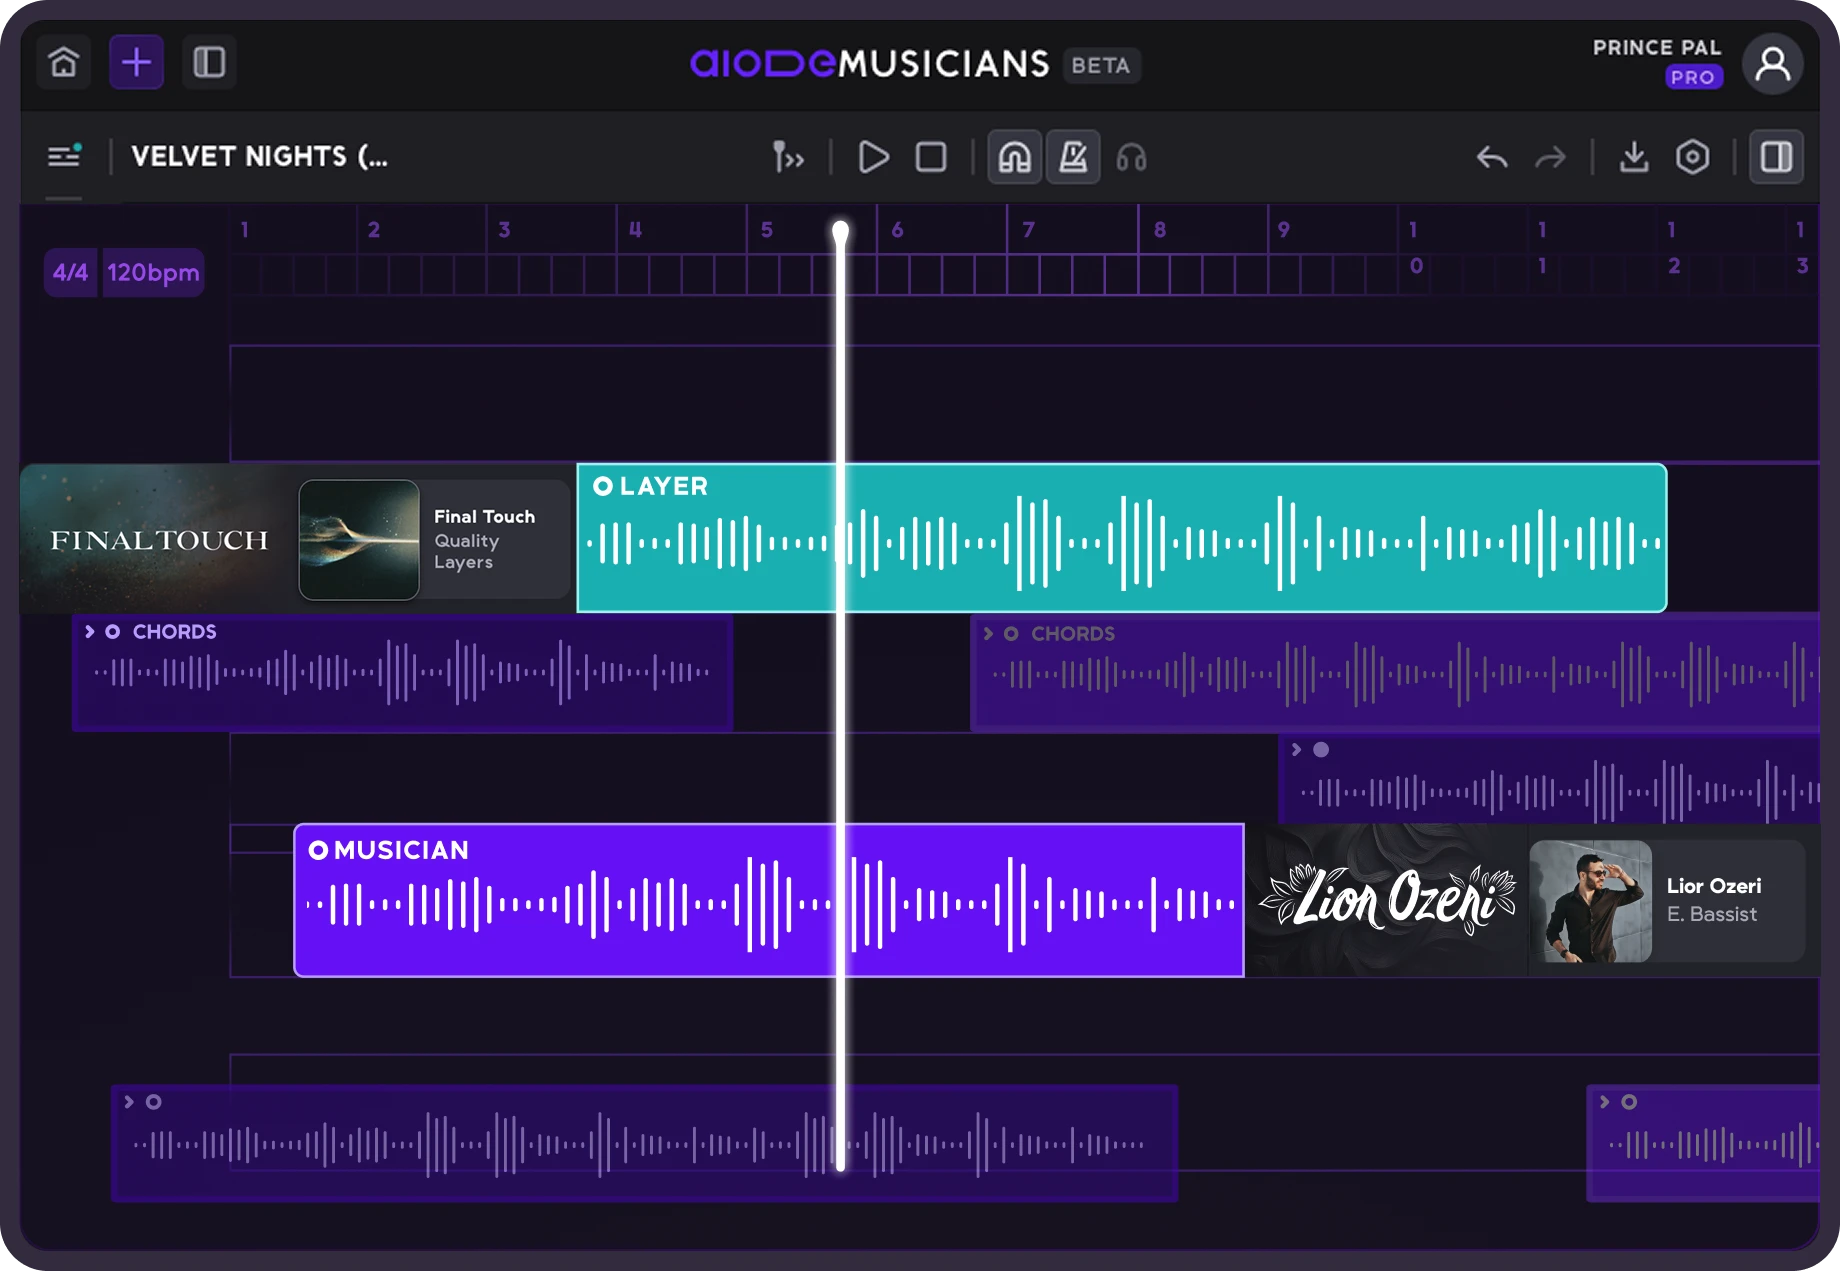The image size is (1840, 1272).
Task: Expand the first CHORDS clip chevron
Action: pyautogui.click(x=90, y=632)
